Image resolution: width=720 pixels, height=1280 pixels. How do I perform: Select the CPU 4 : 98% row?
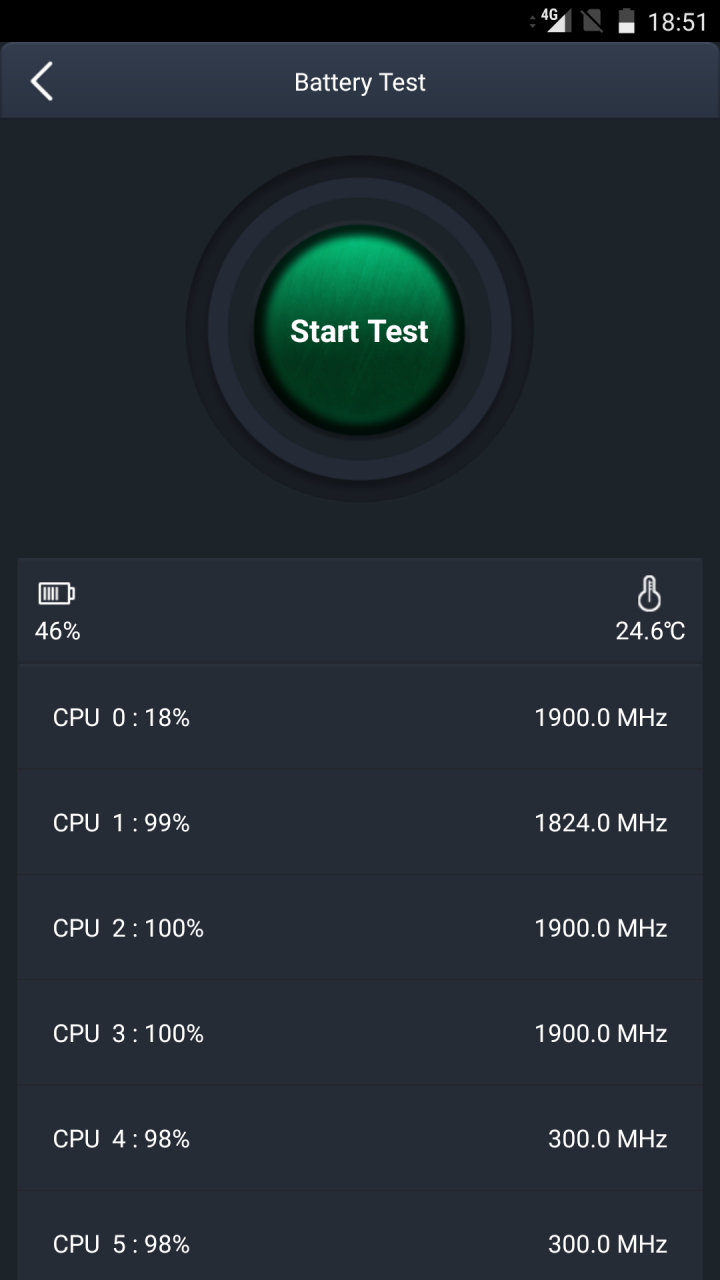point(360,1139)
